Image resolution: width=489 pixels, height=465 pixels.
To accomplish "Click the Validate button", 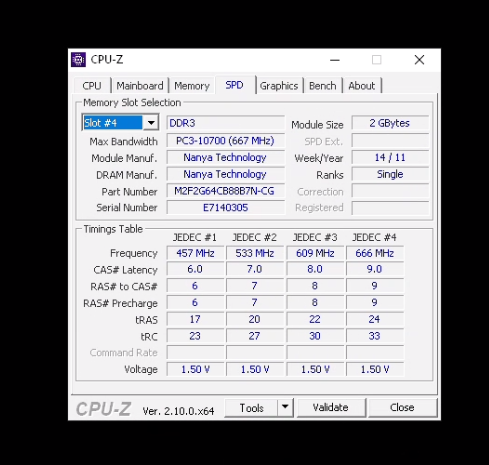I will click(x=330, y=407).
